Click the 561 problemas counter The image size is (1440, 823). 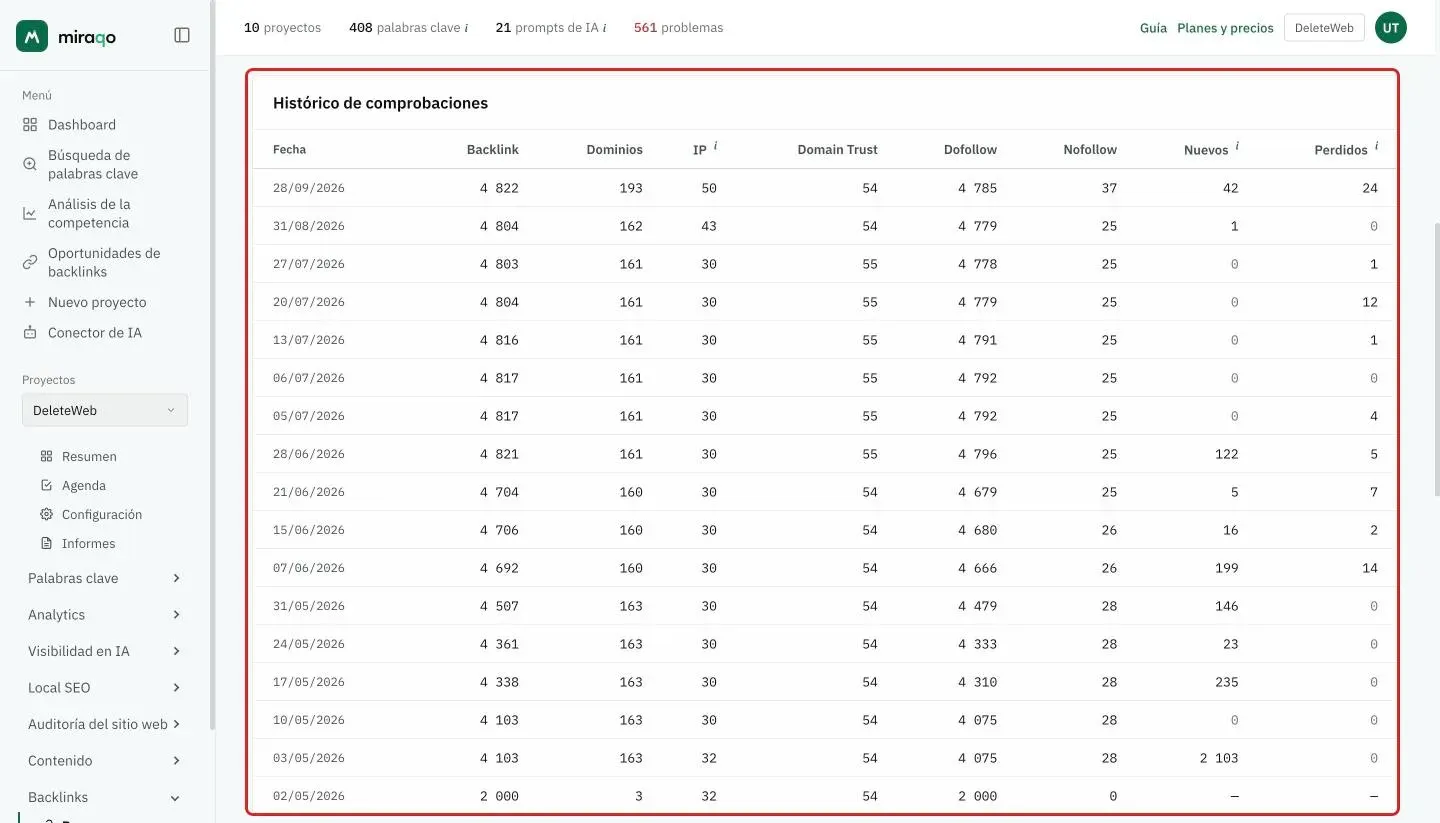[678, 28]
